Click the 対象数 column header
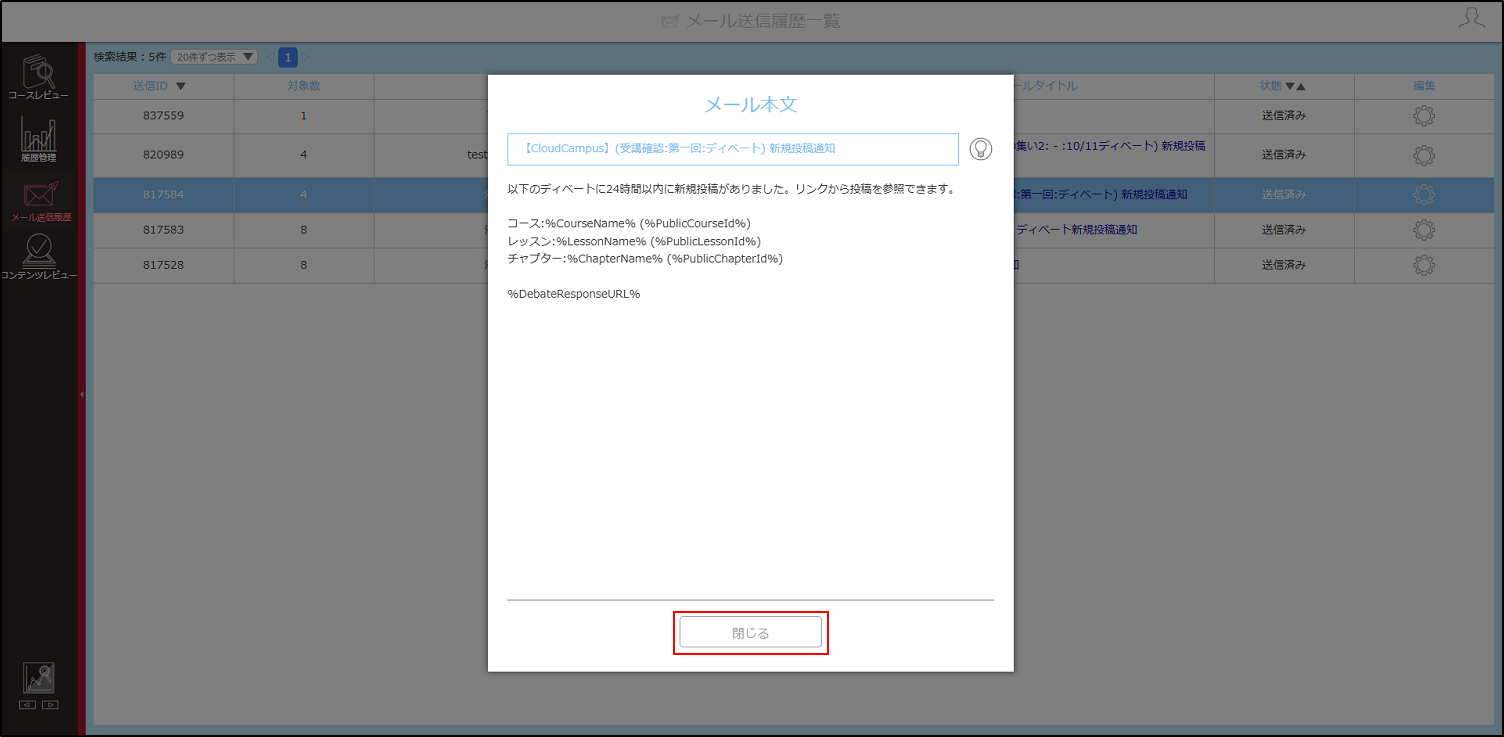This screenshot has width=1504, height=737. click(304, 86)
